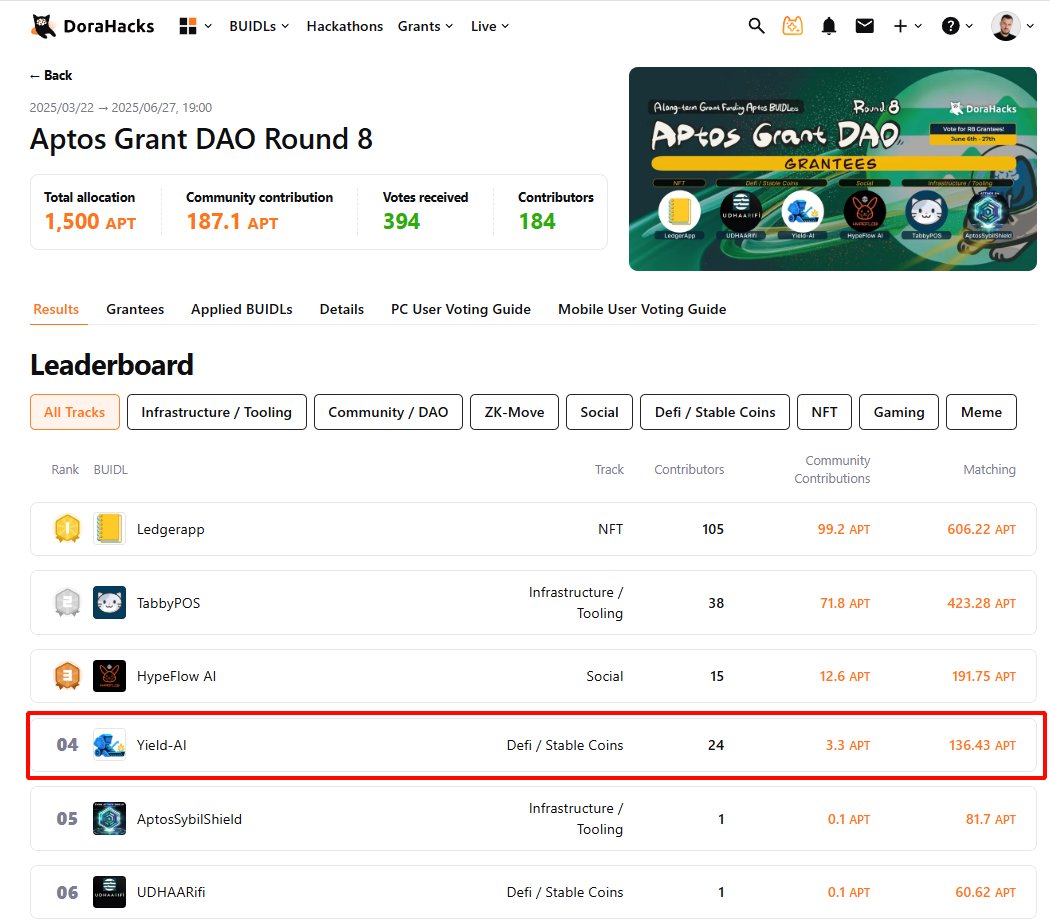
Task: Expand the help menu chevron
Action: [969, 26]
